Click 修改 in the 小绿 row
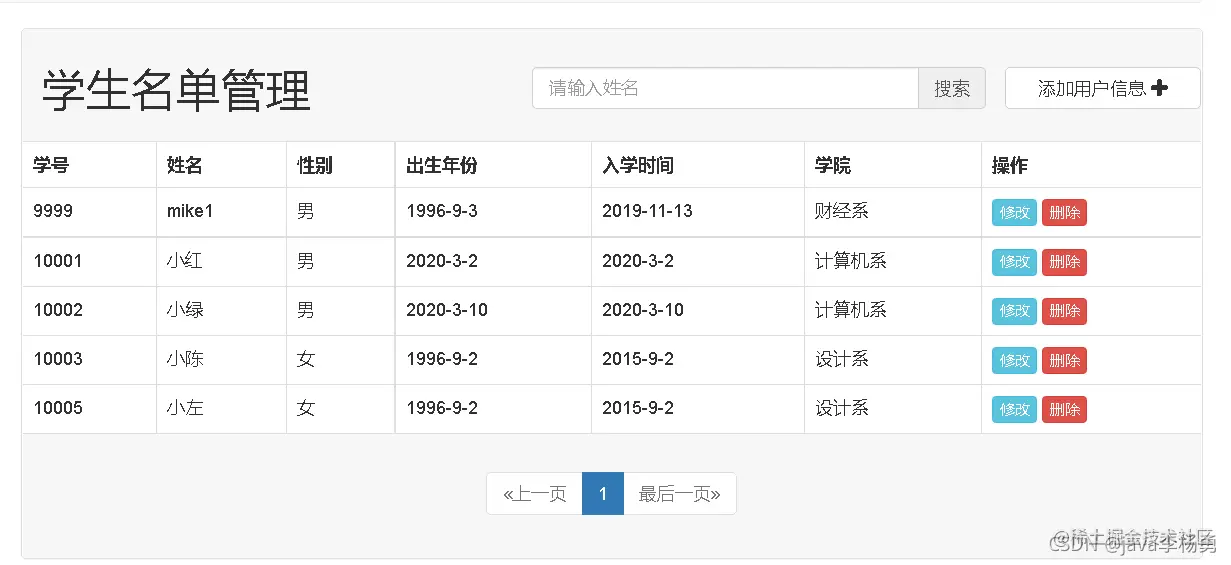Viewport: 1231px width, 565px height. pos(1015,311)
